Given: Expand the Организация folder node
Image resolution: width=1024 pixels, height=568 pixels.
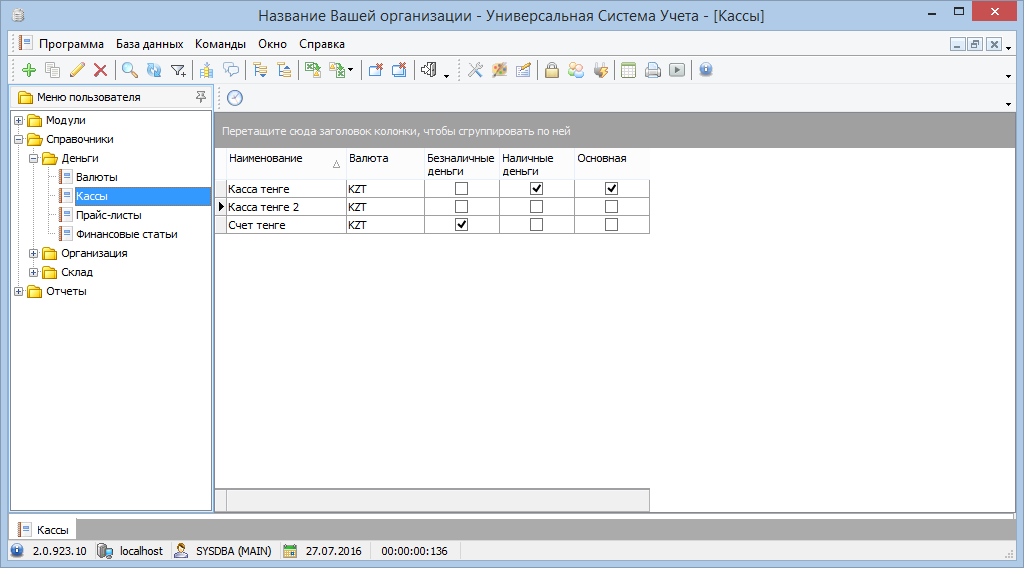Looking at the screenshot, I should coord(34,254).
